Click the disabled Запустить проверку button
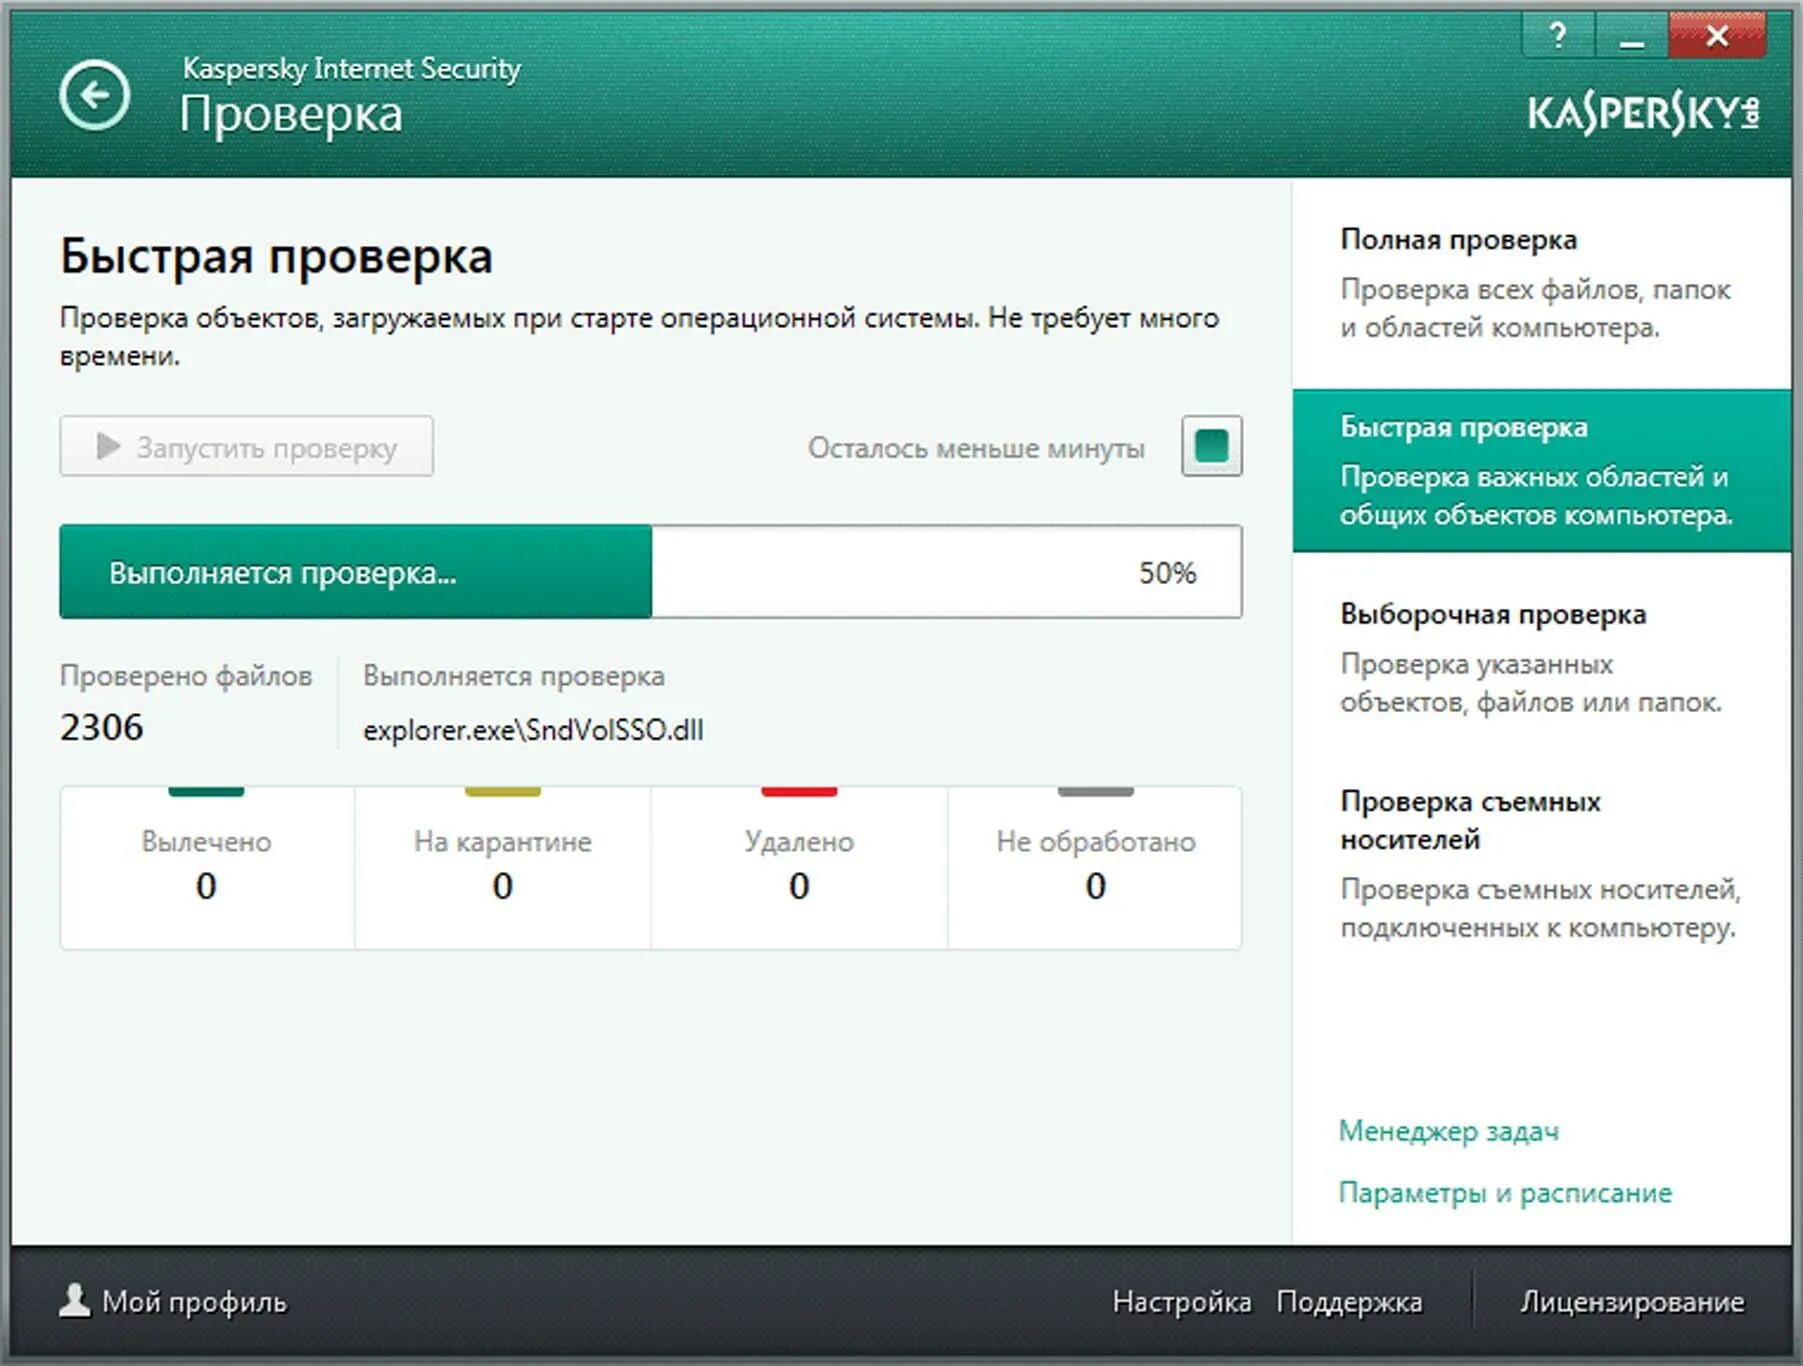Viewport: 1803px width, 1366px height. (x=246, y=446)
